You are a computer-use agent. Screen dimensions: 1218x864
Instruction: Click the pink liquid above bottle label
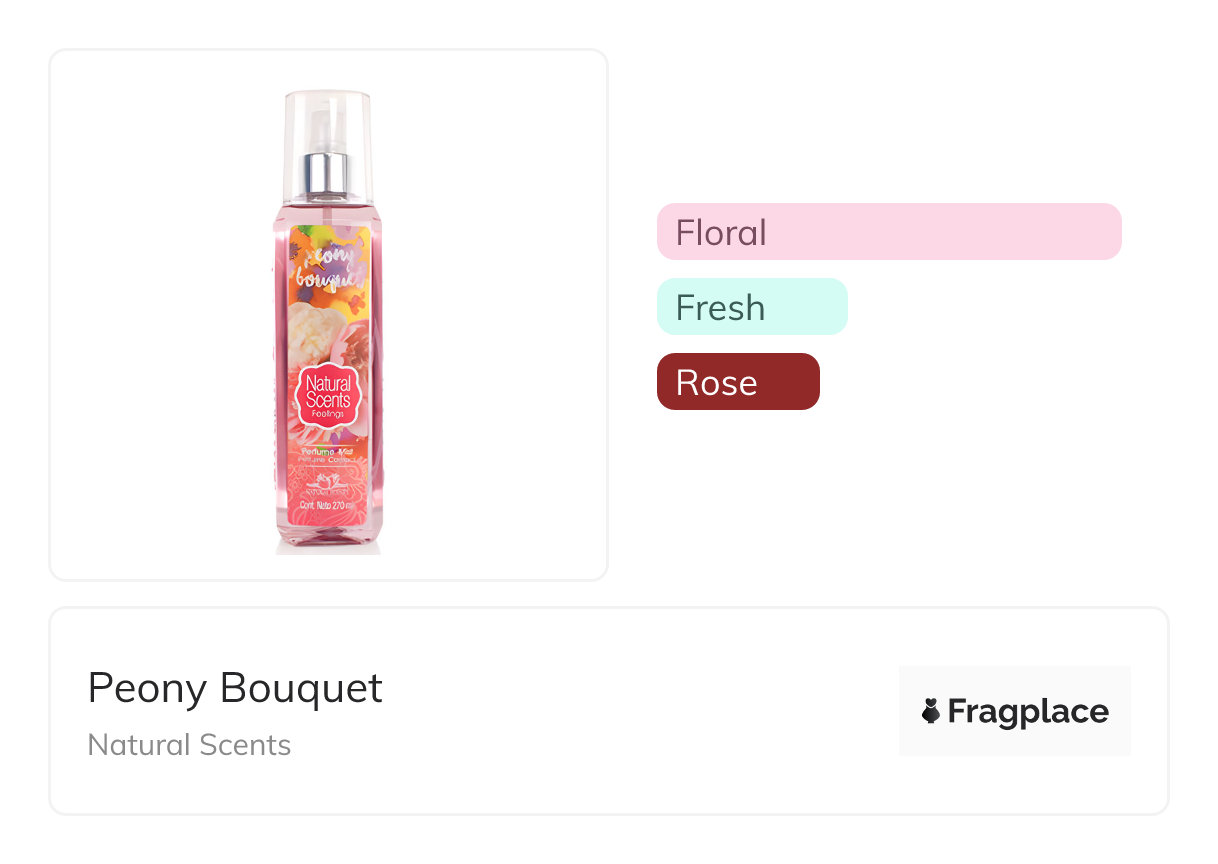click(x=329, y=211)
